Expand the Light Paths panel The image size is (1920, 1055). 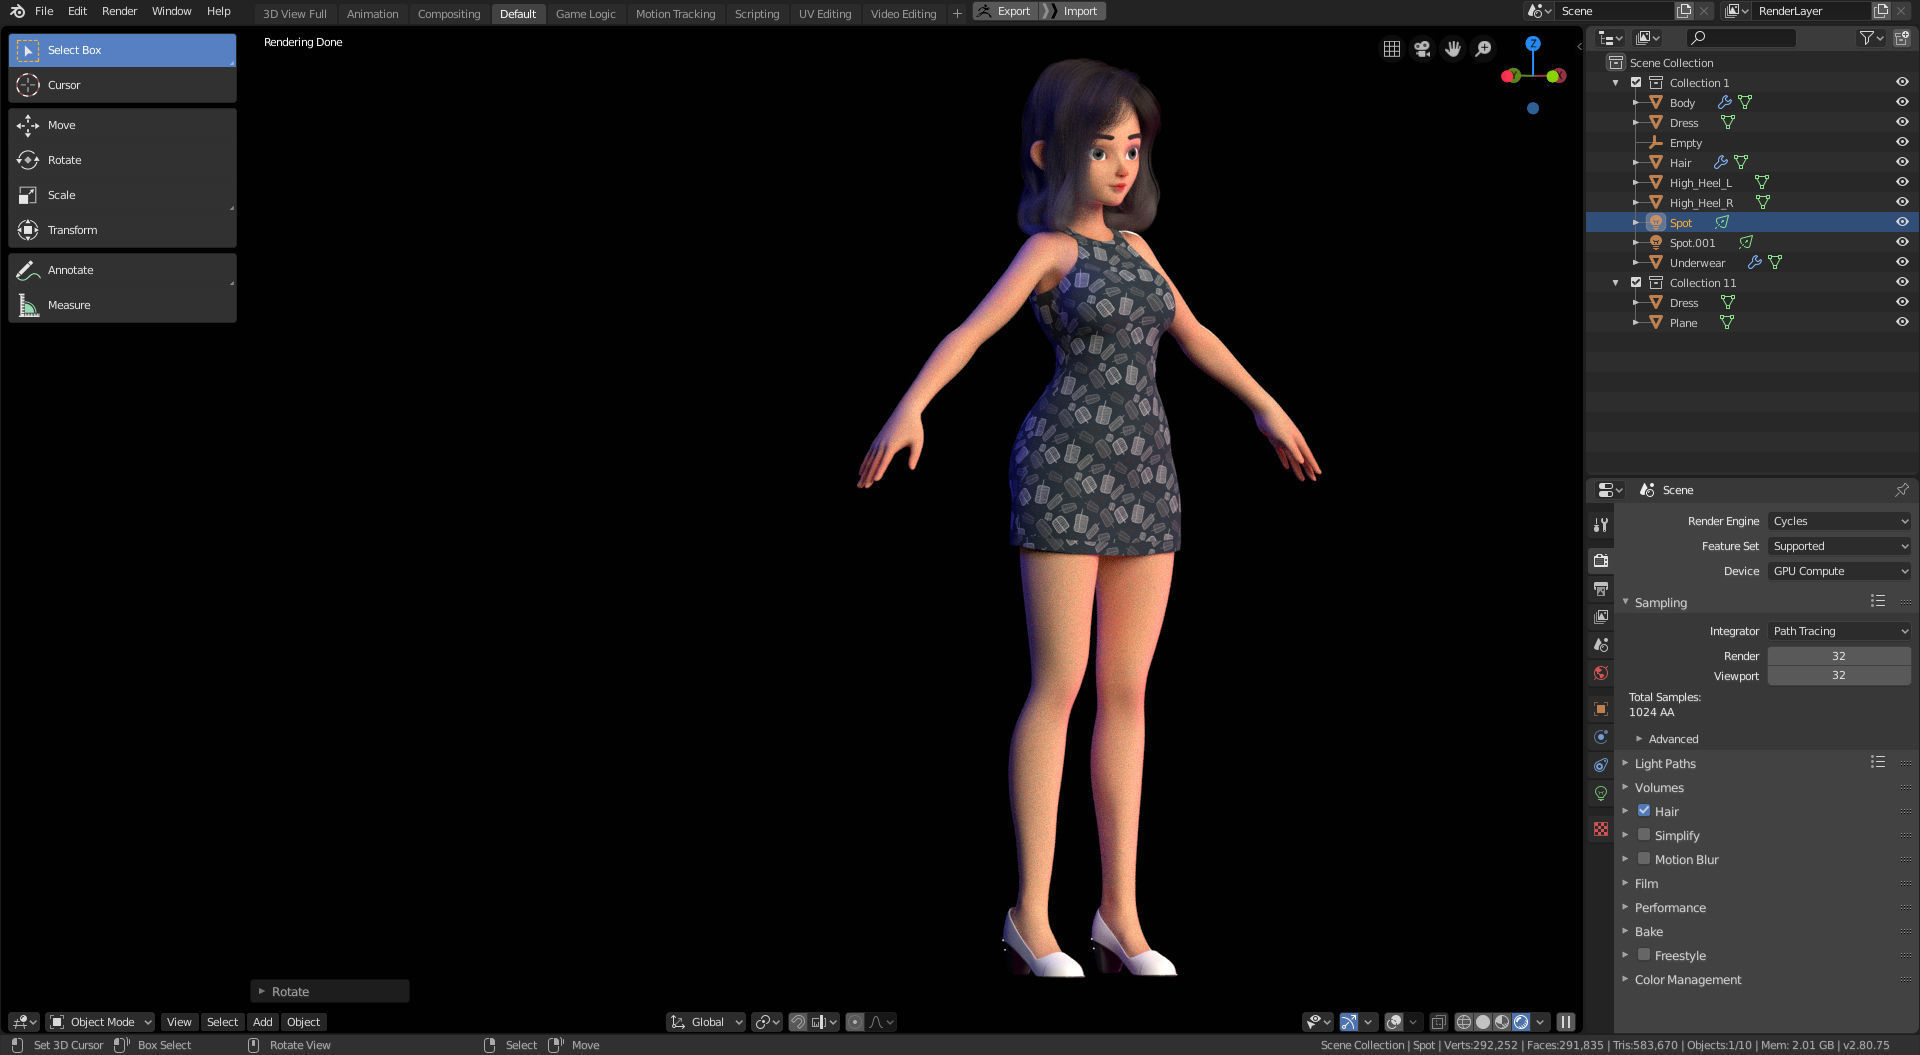(x=1665, y=763)
